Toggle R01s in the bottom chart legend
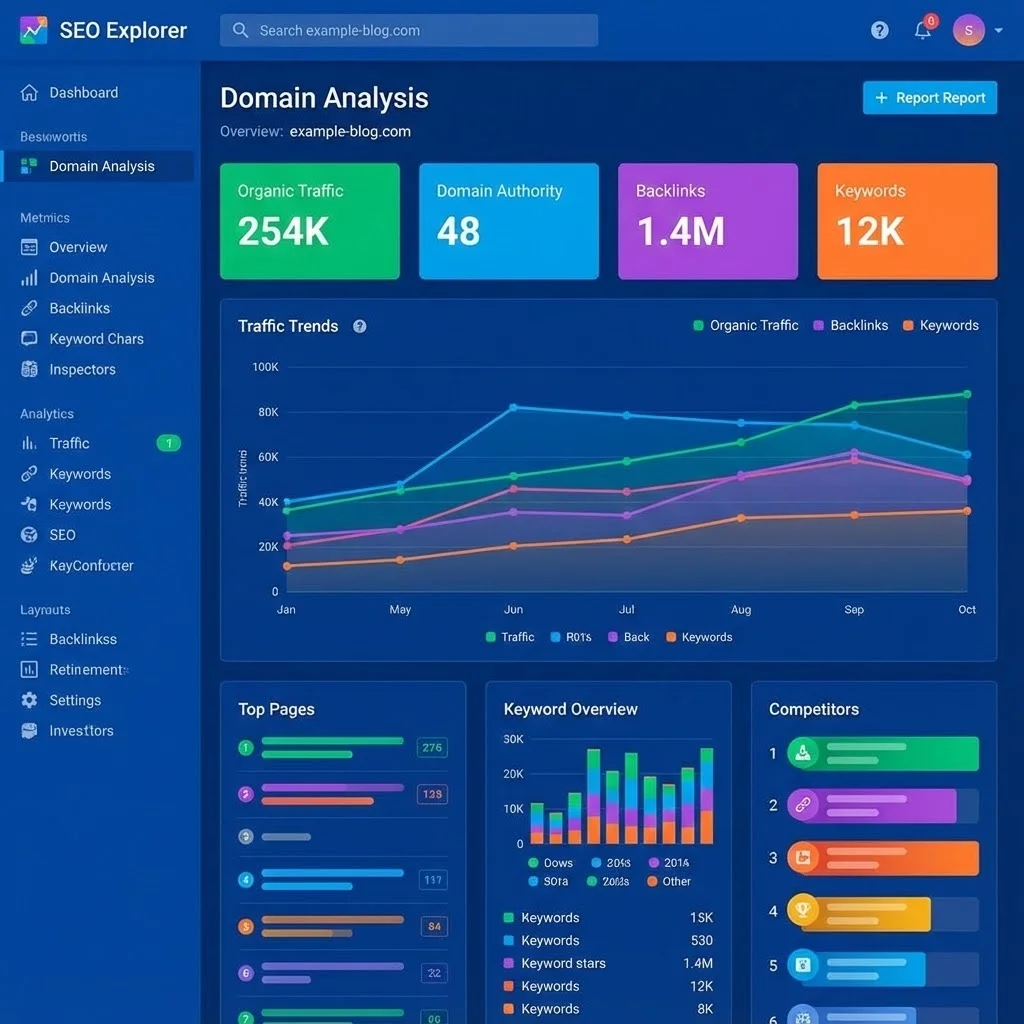Image resolution: width=1024 pixels, height=1024 pixels. (571, 637)
